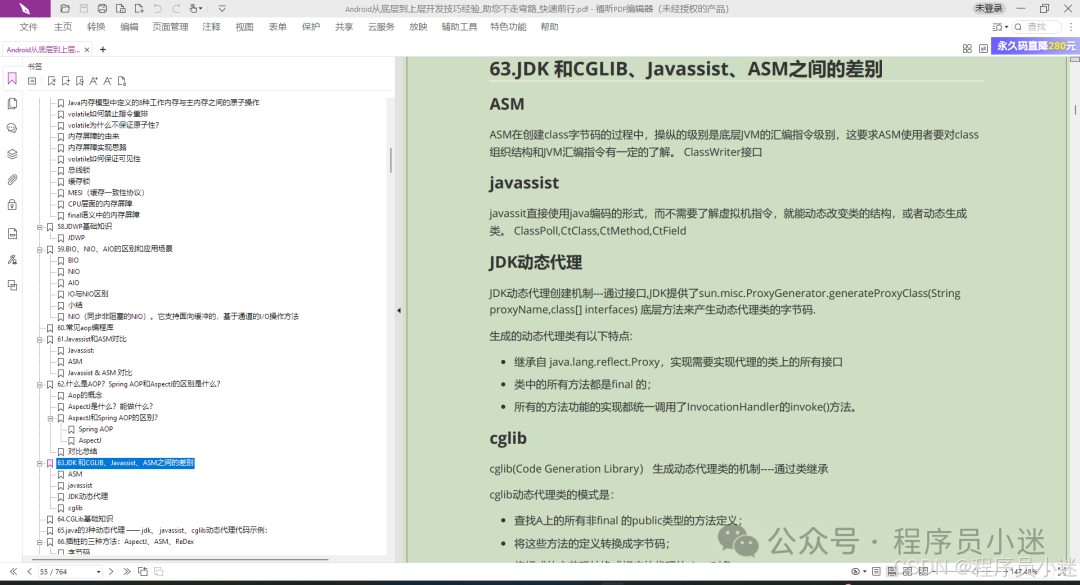Select the IO与NIO区别 bookmark

click(87, 294)
